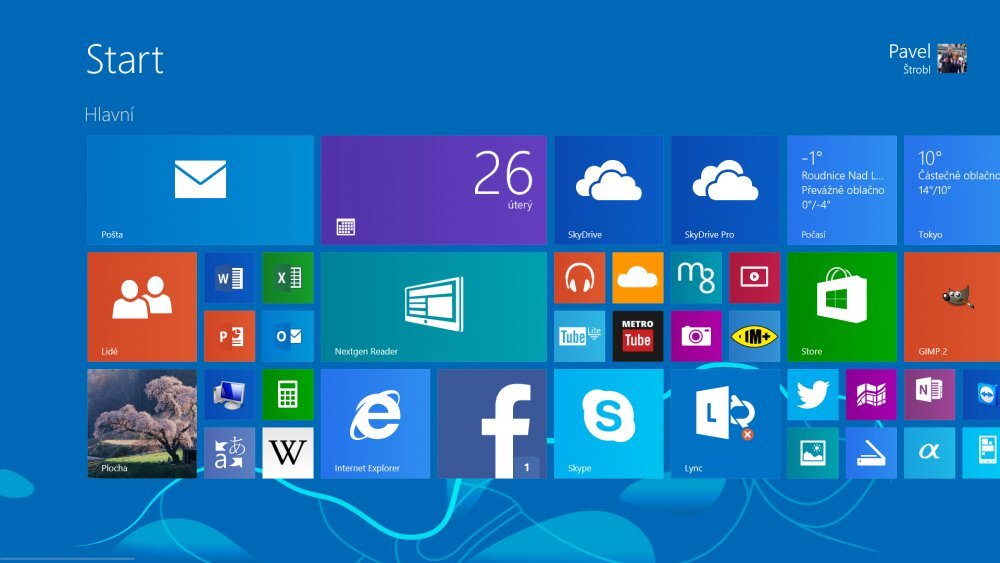Open the SkyDrive Pro tile

(725, 190)
